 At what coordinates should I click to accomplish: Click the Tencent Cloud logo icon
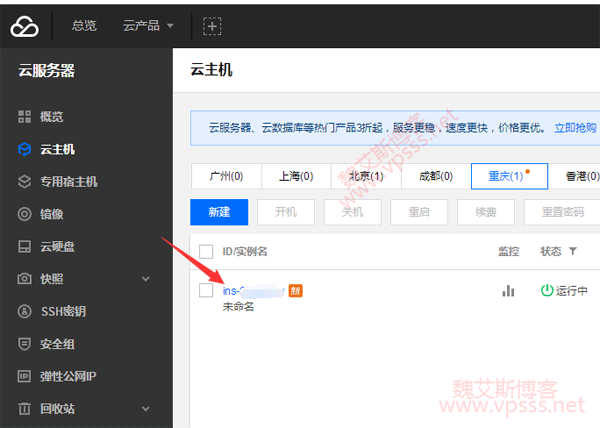coord(24,26)
